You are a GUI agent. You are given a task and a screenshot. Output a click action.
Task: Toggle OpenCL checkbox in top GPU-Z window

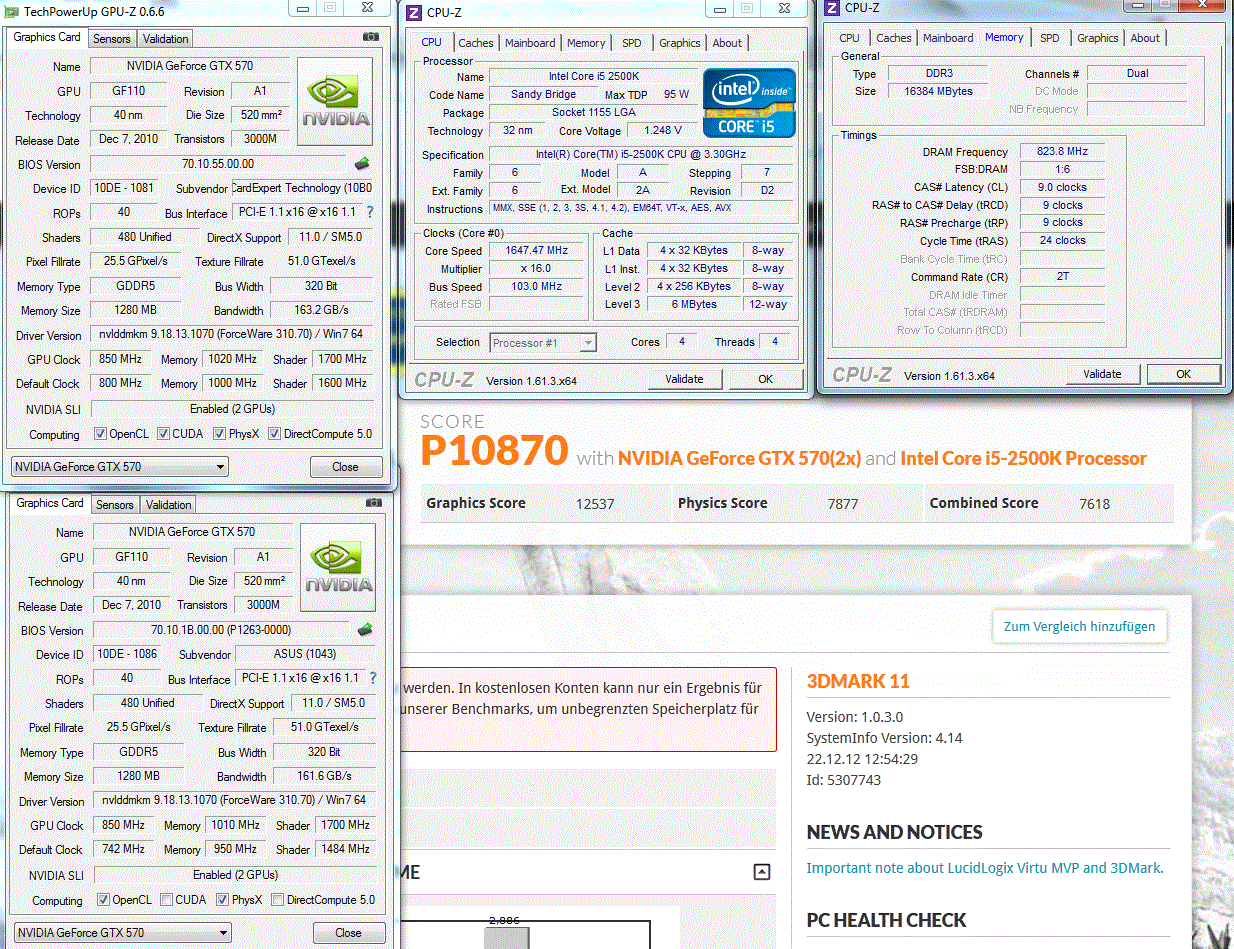point(100,434)
